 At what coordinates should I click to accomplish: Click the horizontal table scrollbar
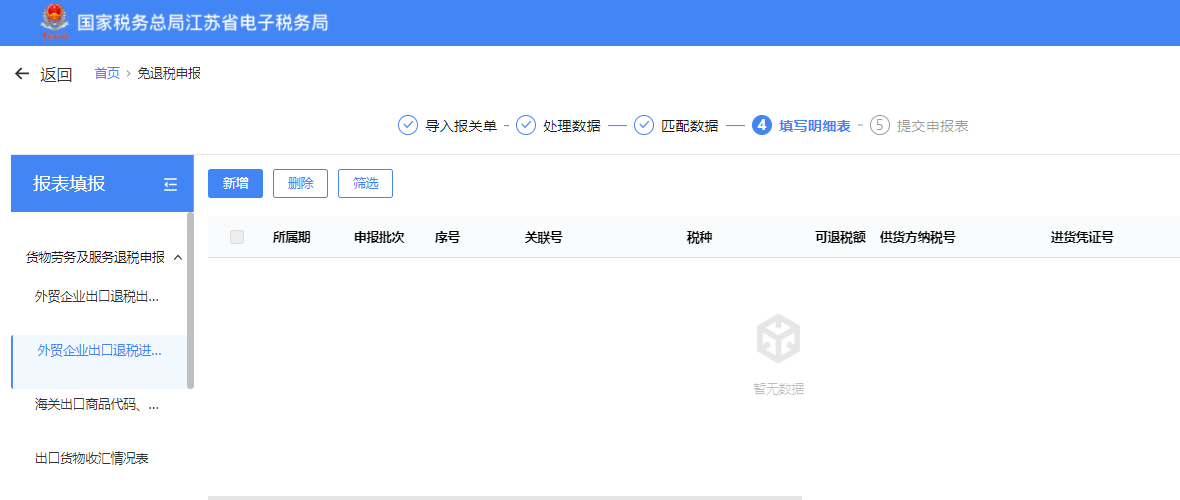pos(504,497)
